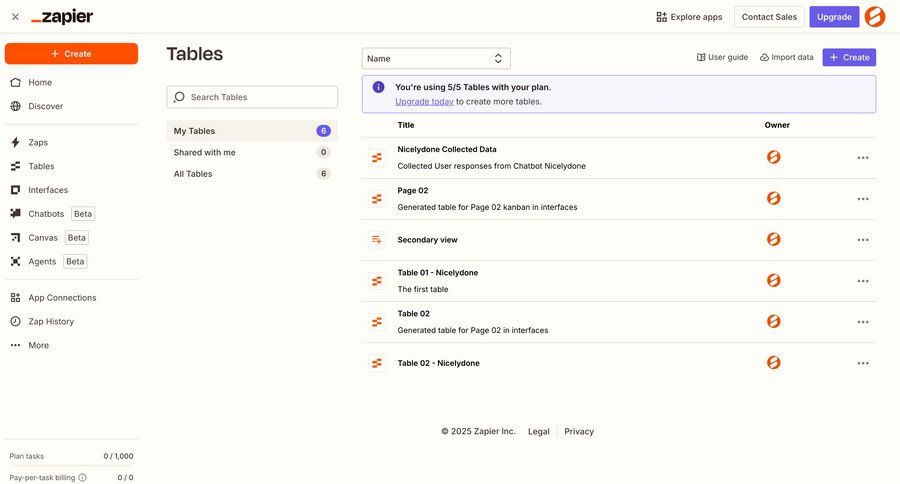900x484 pixels.
Task: Open Canvas Beta in the sidebar
Action: click(x=49, y=238)
